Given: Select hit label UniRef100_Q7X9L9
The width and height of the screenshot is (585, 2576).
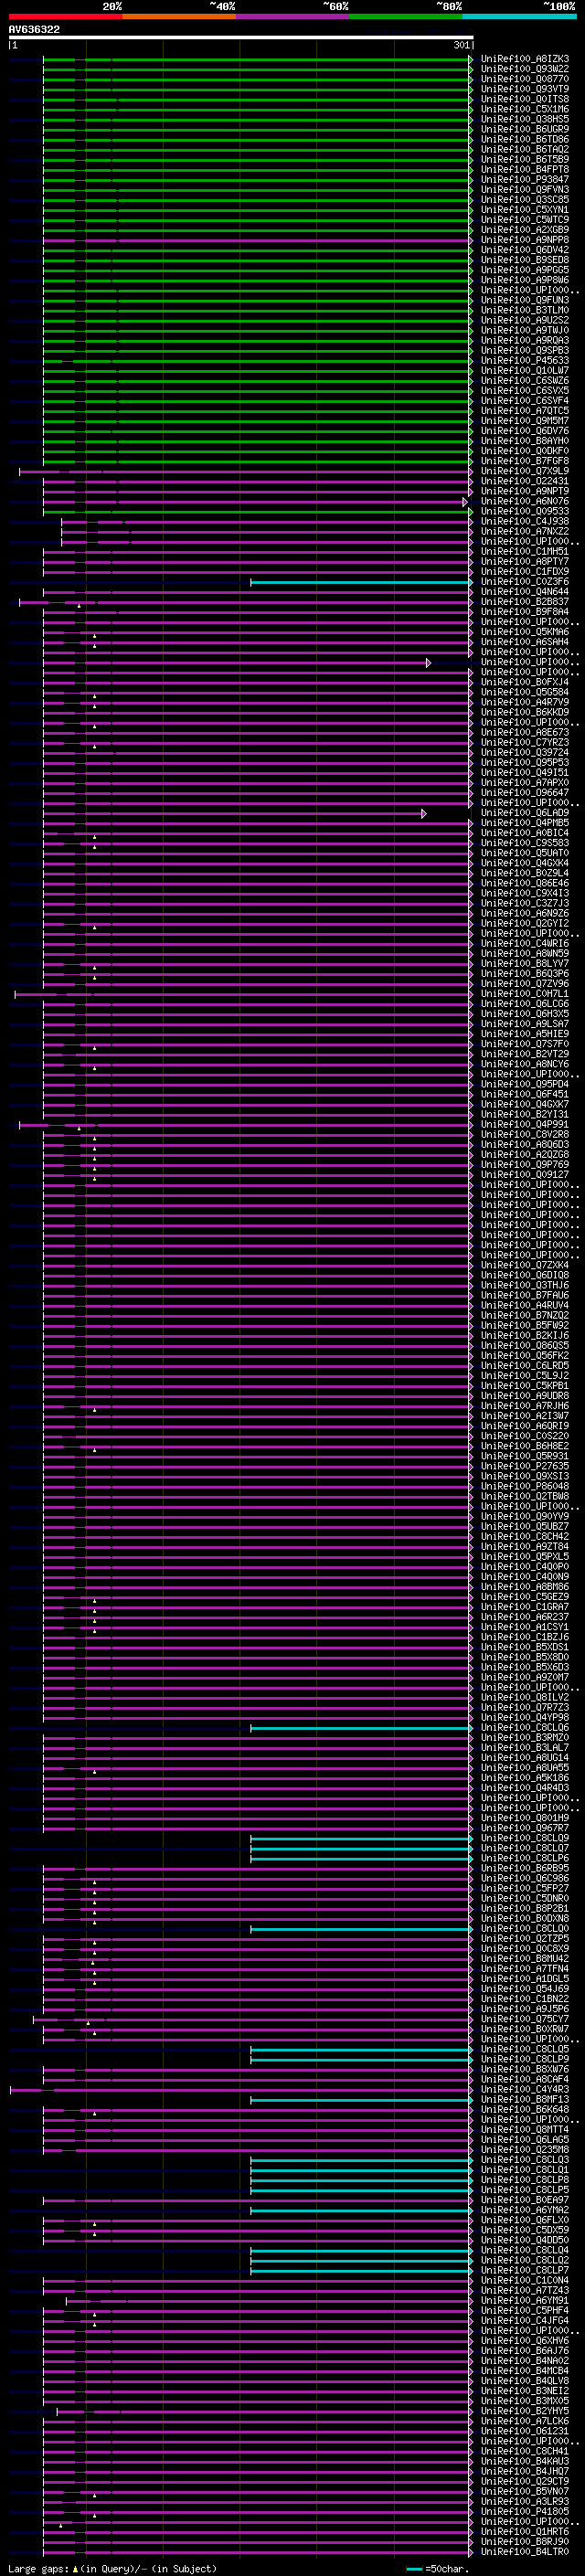Looking at the screenshot, I should (525, 471).
